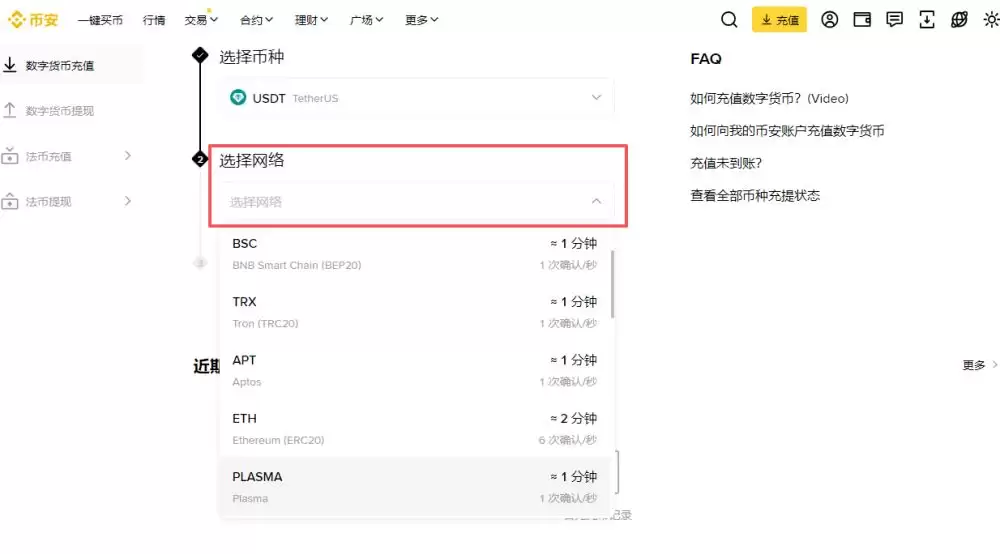Choose the PLASMA network option
Screen dimensions: 1000x554
(x=415, y=487)
